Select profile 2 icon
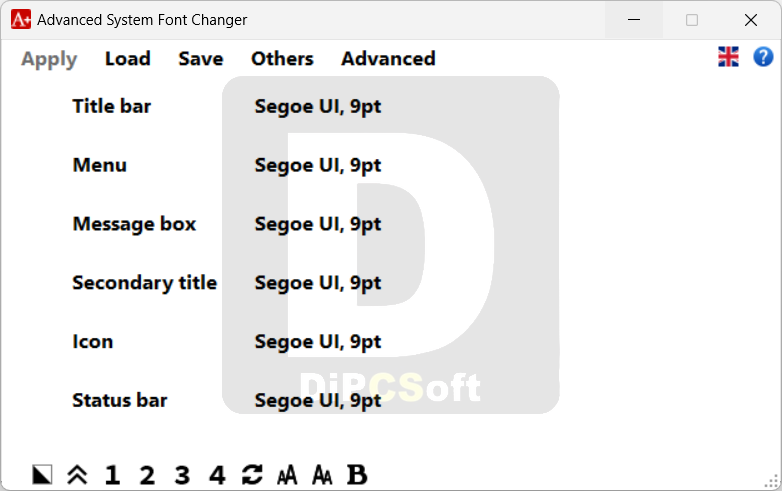The height and width of the screenshot is (491, 782). 147,475
